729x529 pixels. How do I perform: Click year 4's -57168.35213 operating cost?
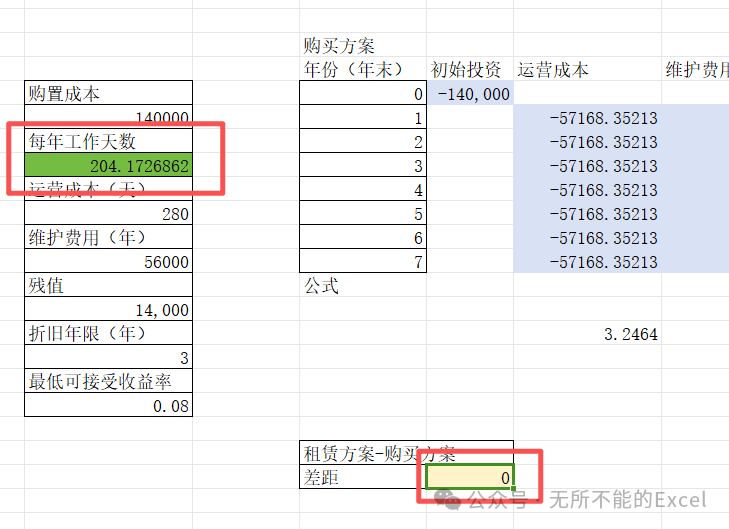click(588, 189)
